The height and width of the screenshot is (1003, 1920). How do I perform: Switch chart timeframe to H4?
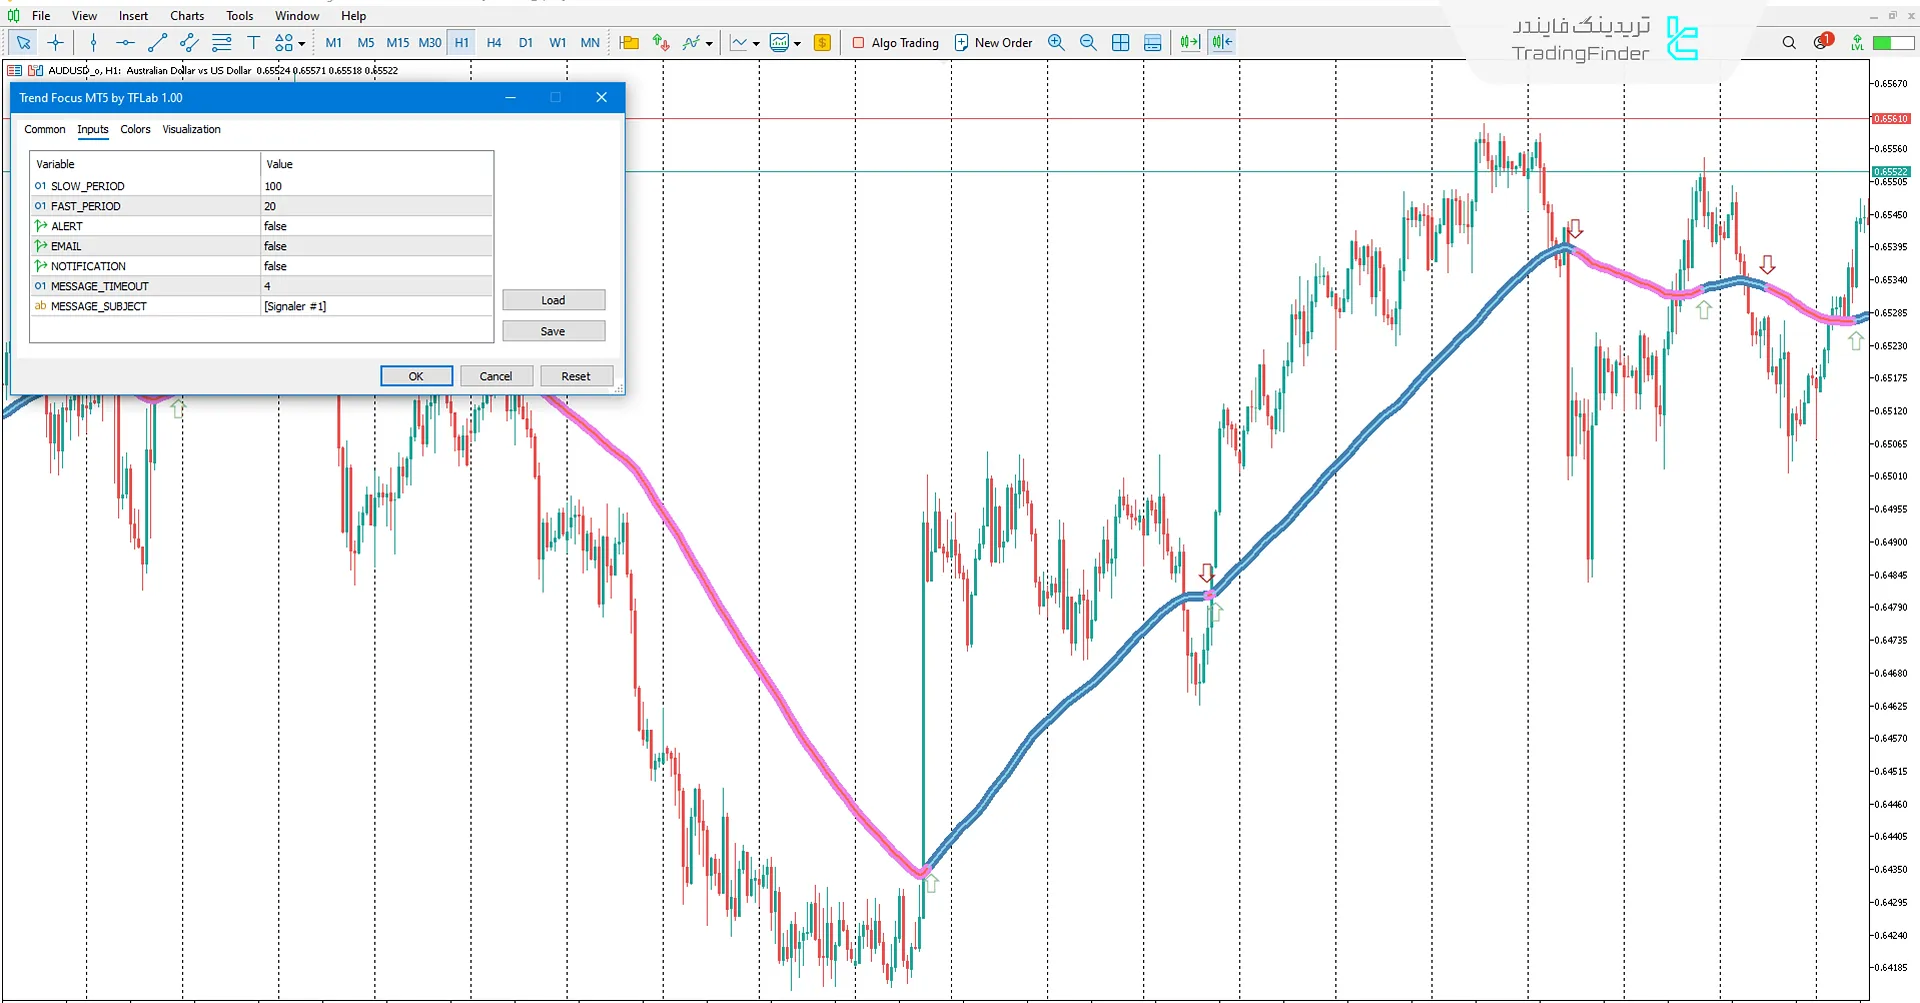click(x=493, y=42)
